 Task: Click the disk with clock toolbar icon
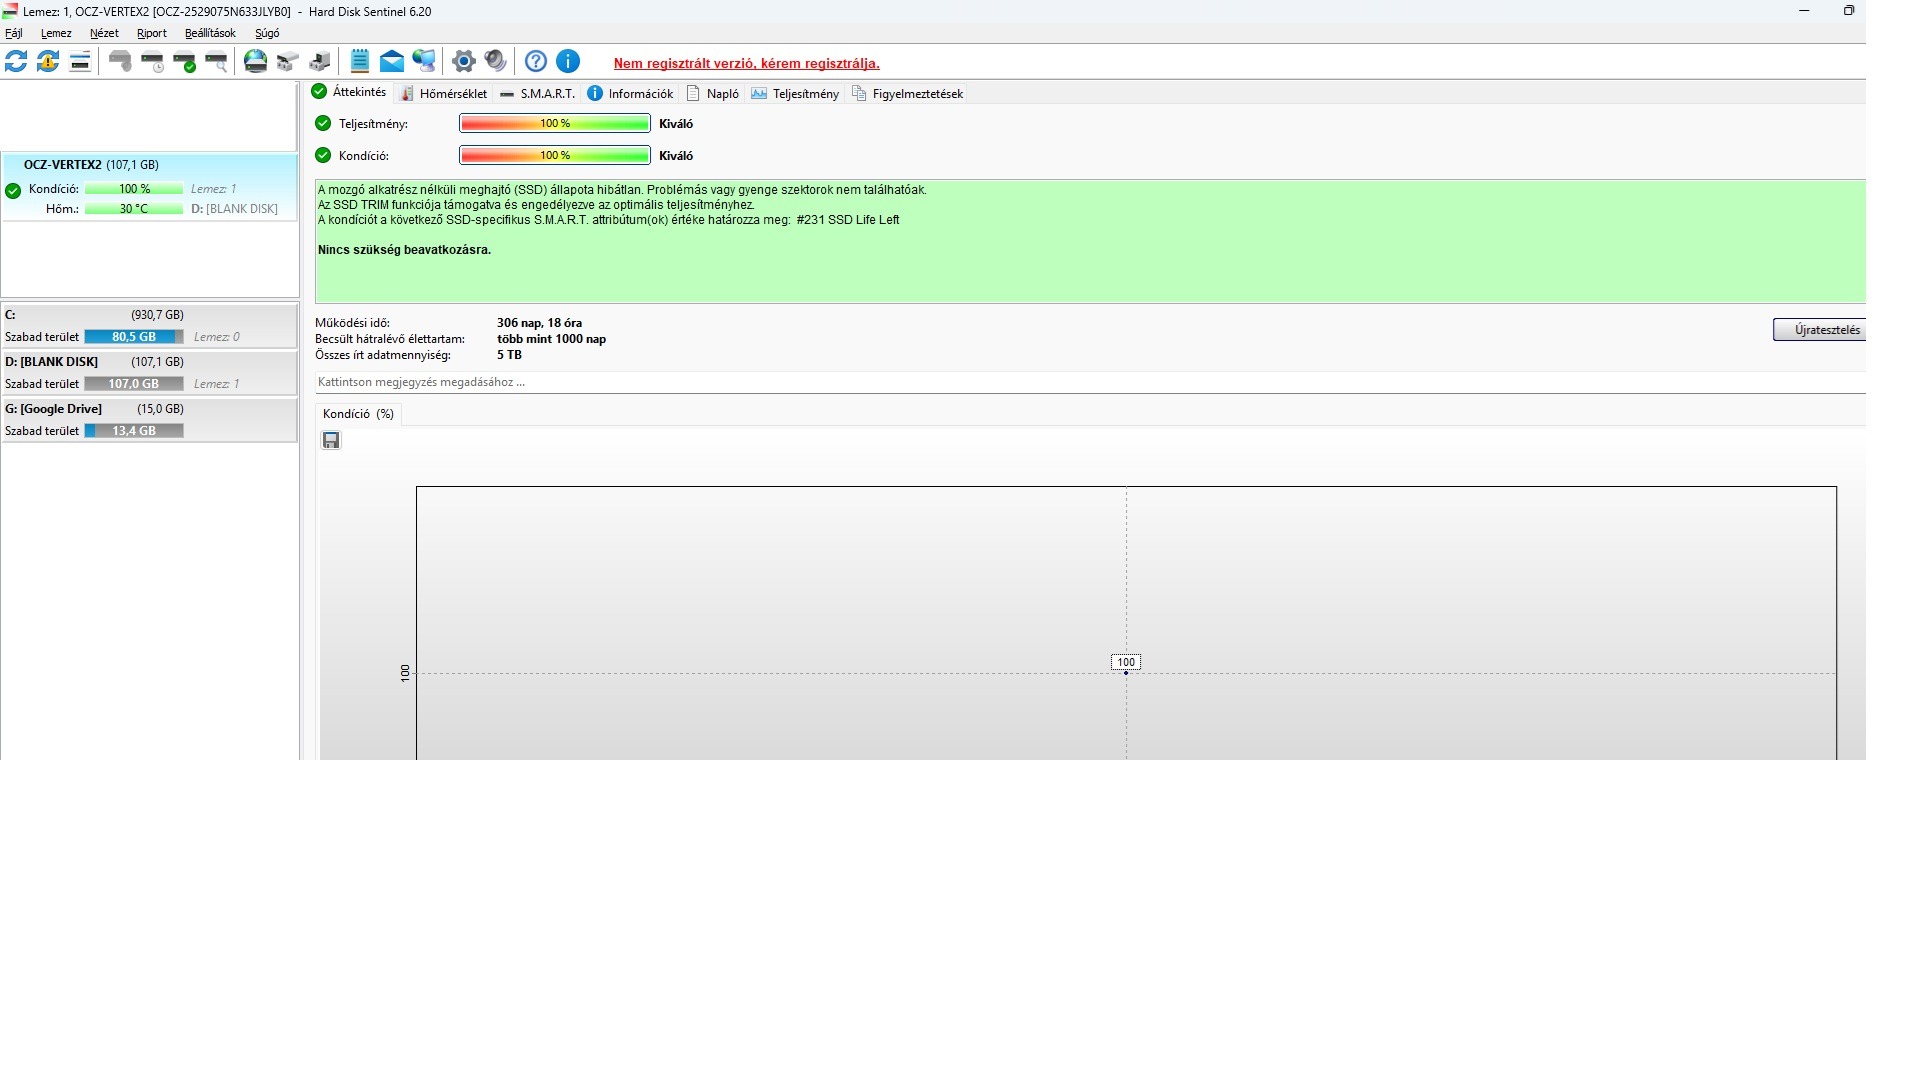[x=152, y=61]
